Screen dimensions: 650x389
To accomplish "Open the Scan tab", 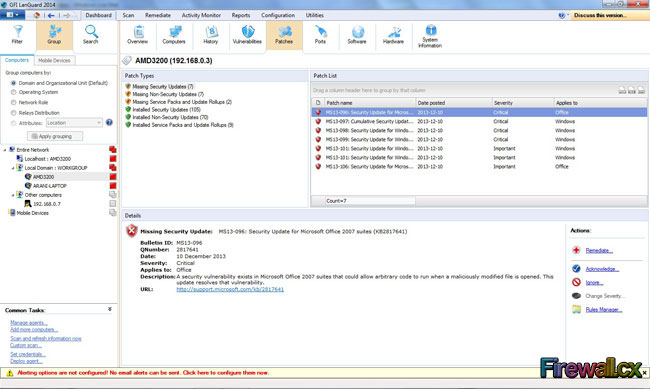I will coord(128,15).
